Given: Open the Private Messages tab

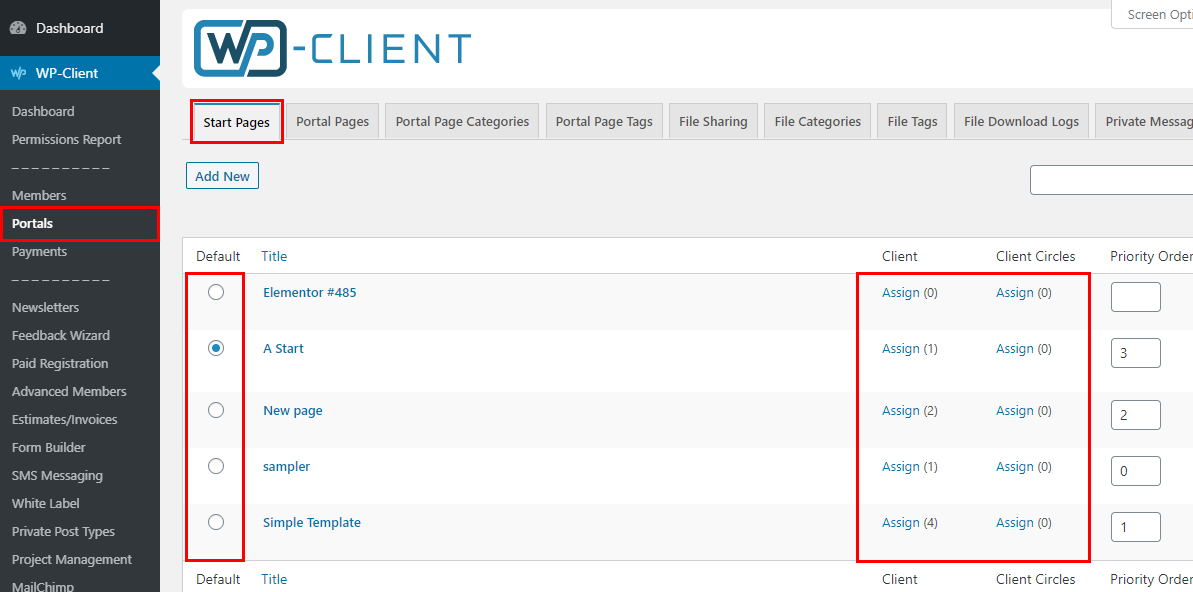Looking at the screenshot, I should 1144,122.
